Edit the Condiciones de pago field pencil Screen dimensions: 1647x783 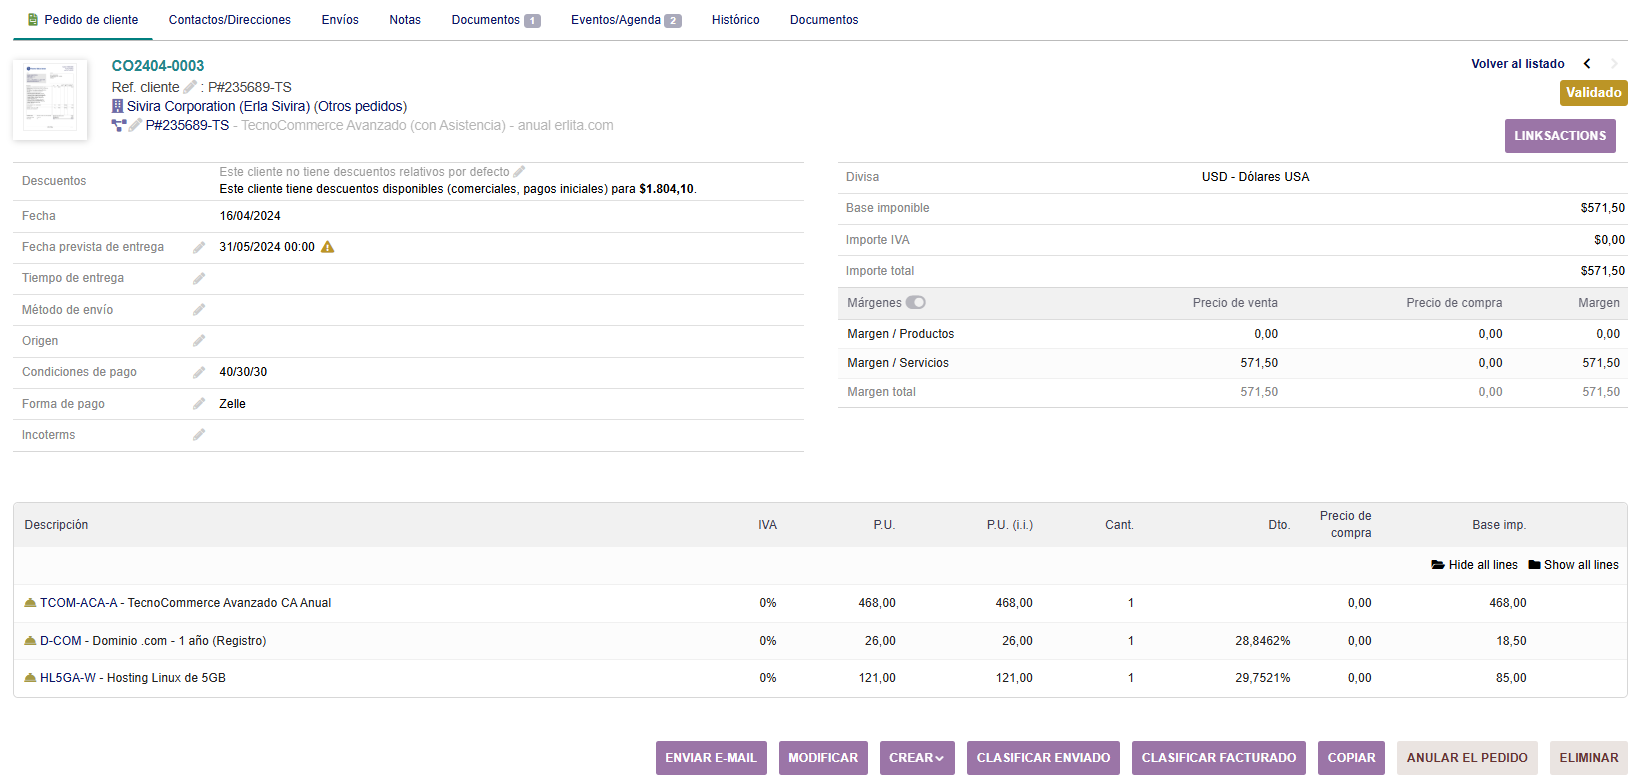click(x=199, y=372)
